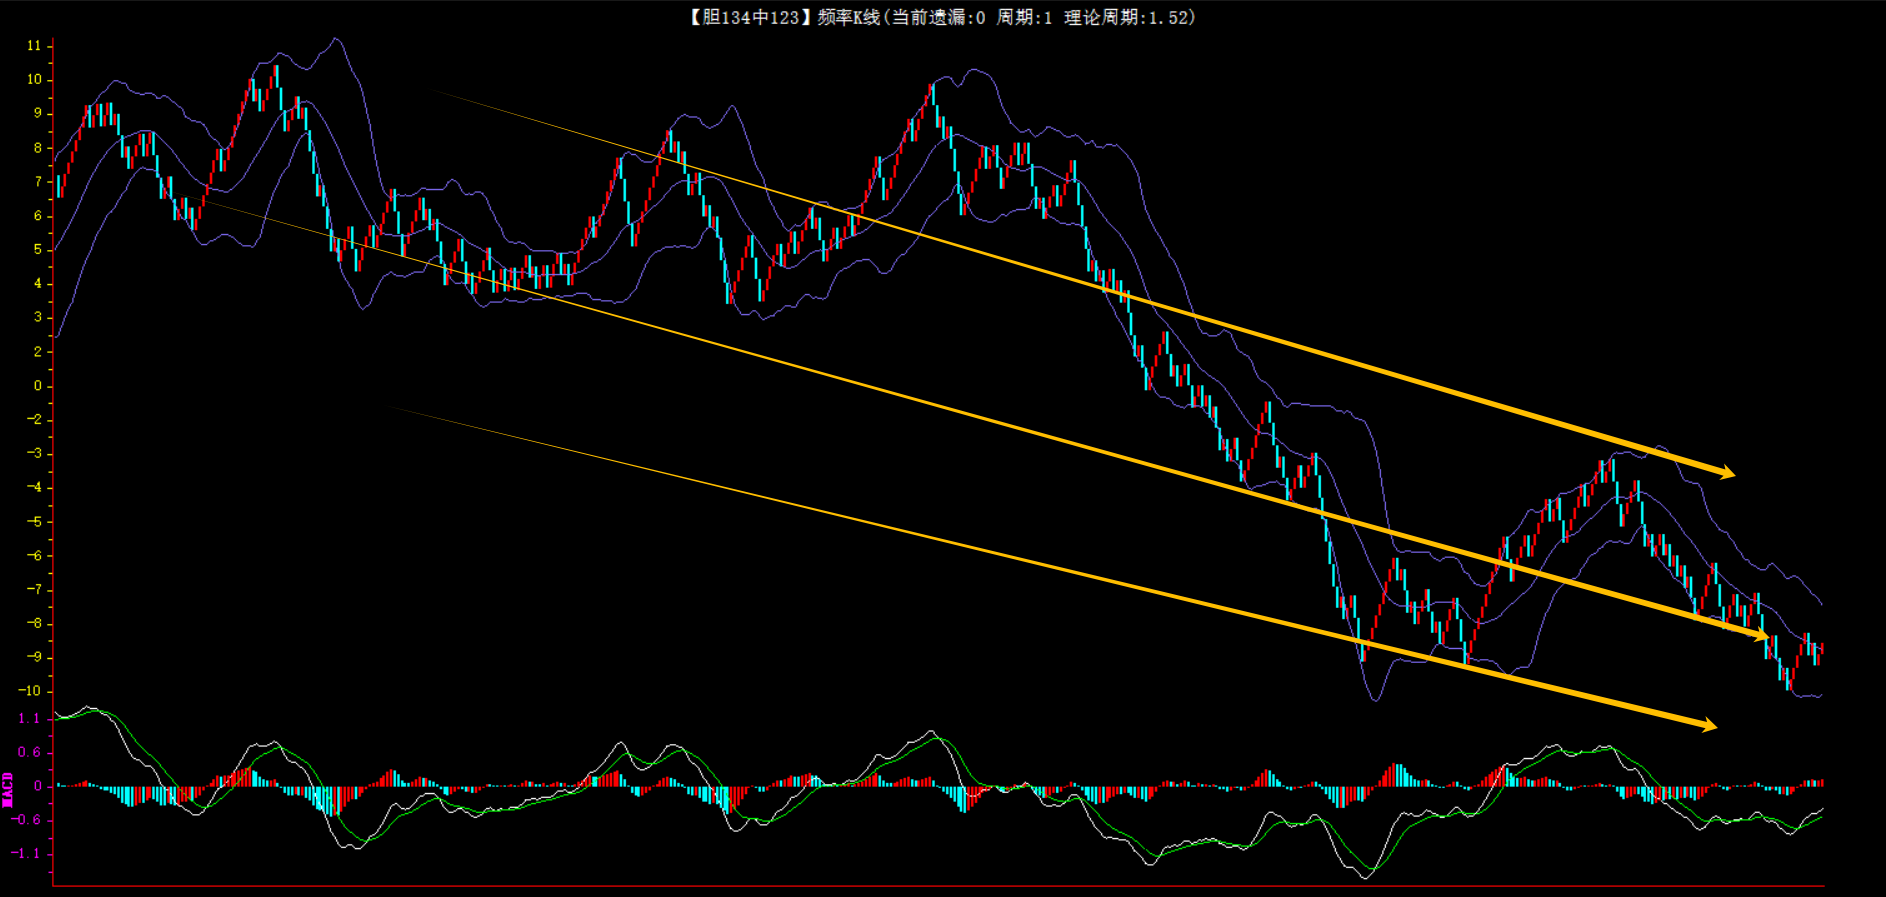Click the 5 tick label on the price axis
The image size is (1886, 897).
[38, 250]
